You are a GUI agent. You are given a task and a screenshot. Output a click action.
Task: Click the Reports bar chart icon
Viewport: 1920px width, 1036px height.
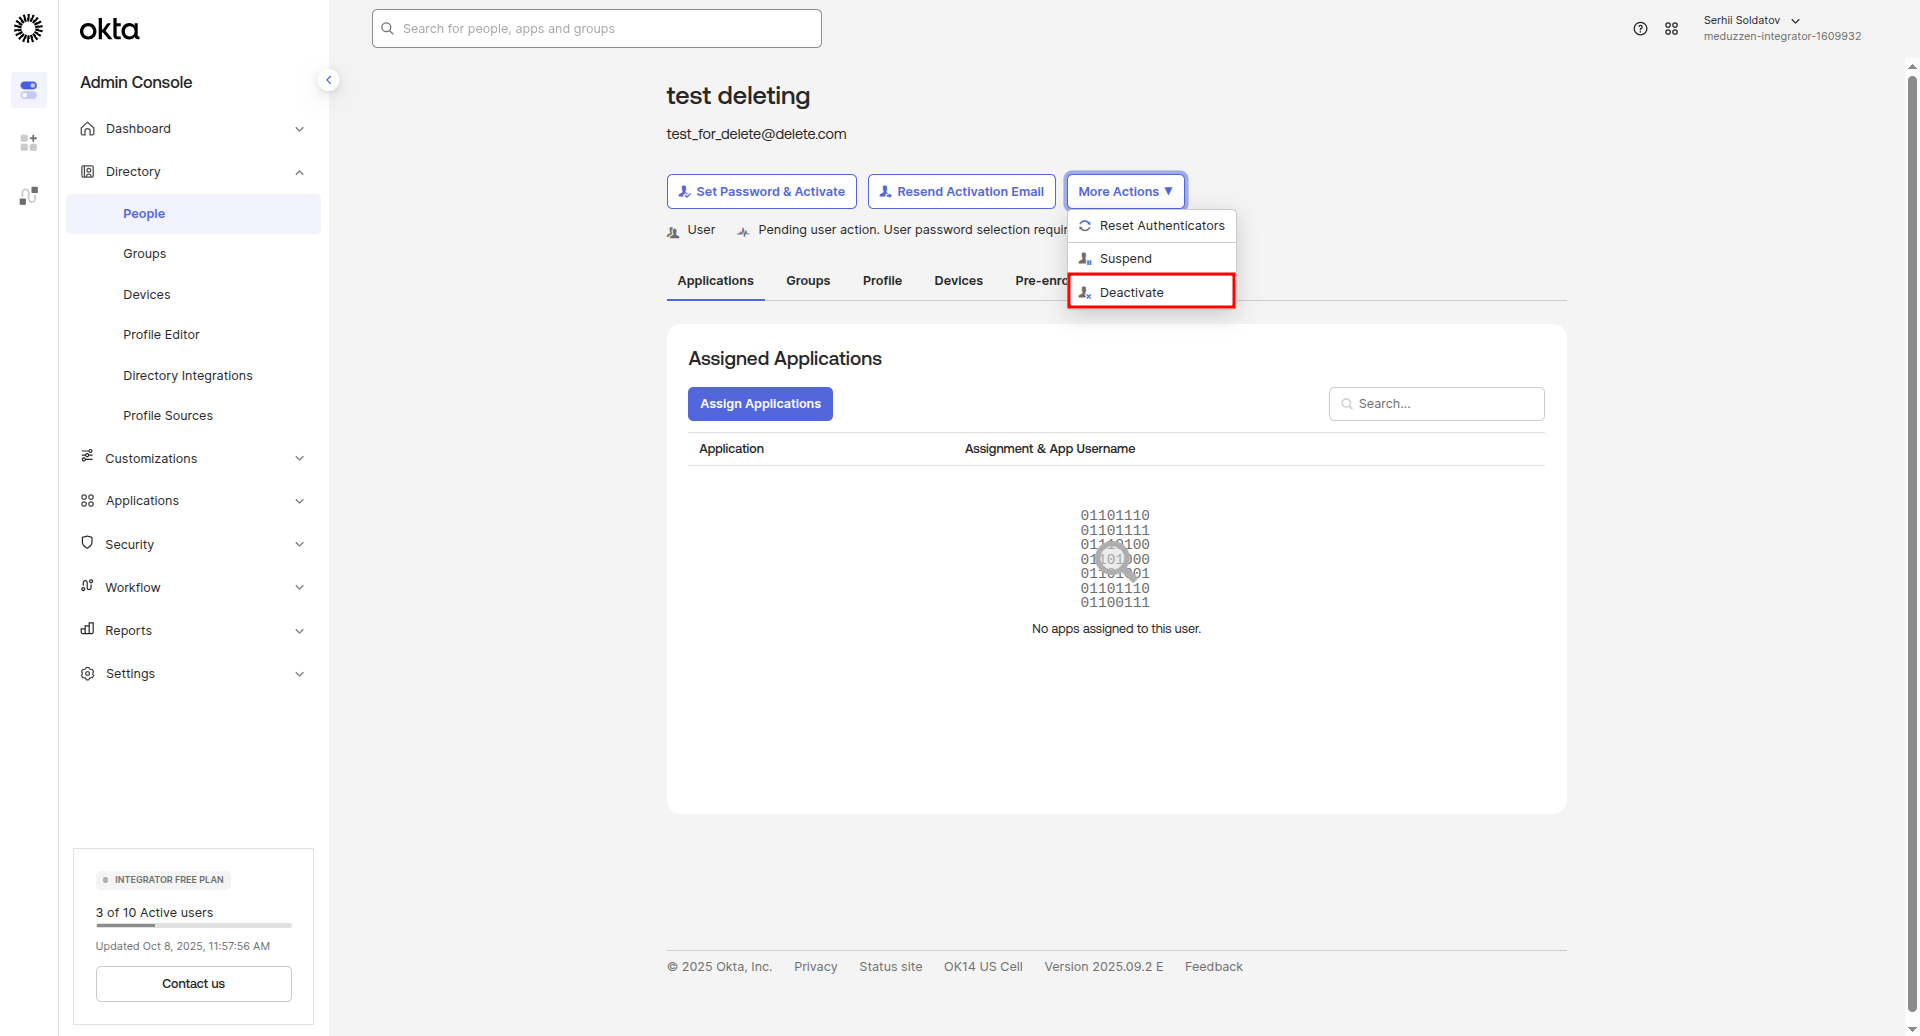tap(87, 629)
